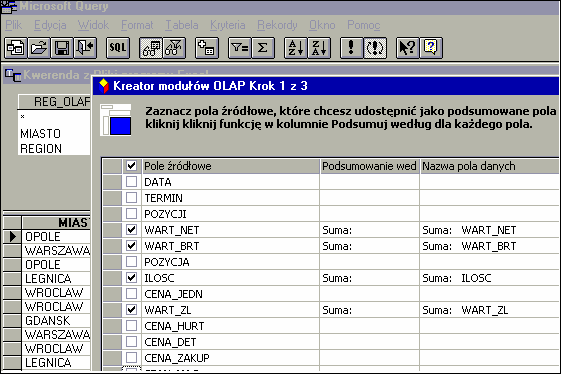Select asterisk all-fields entry in REG_OLAP
The height and width of the screenshot is (374, 561).
pos(23,116)
